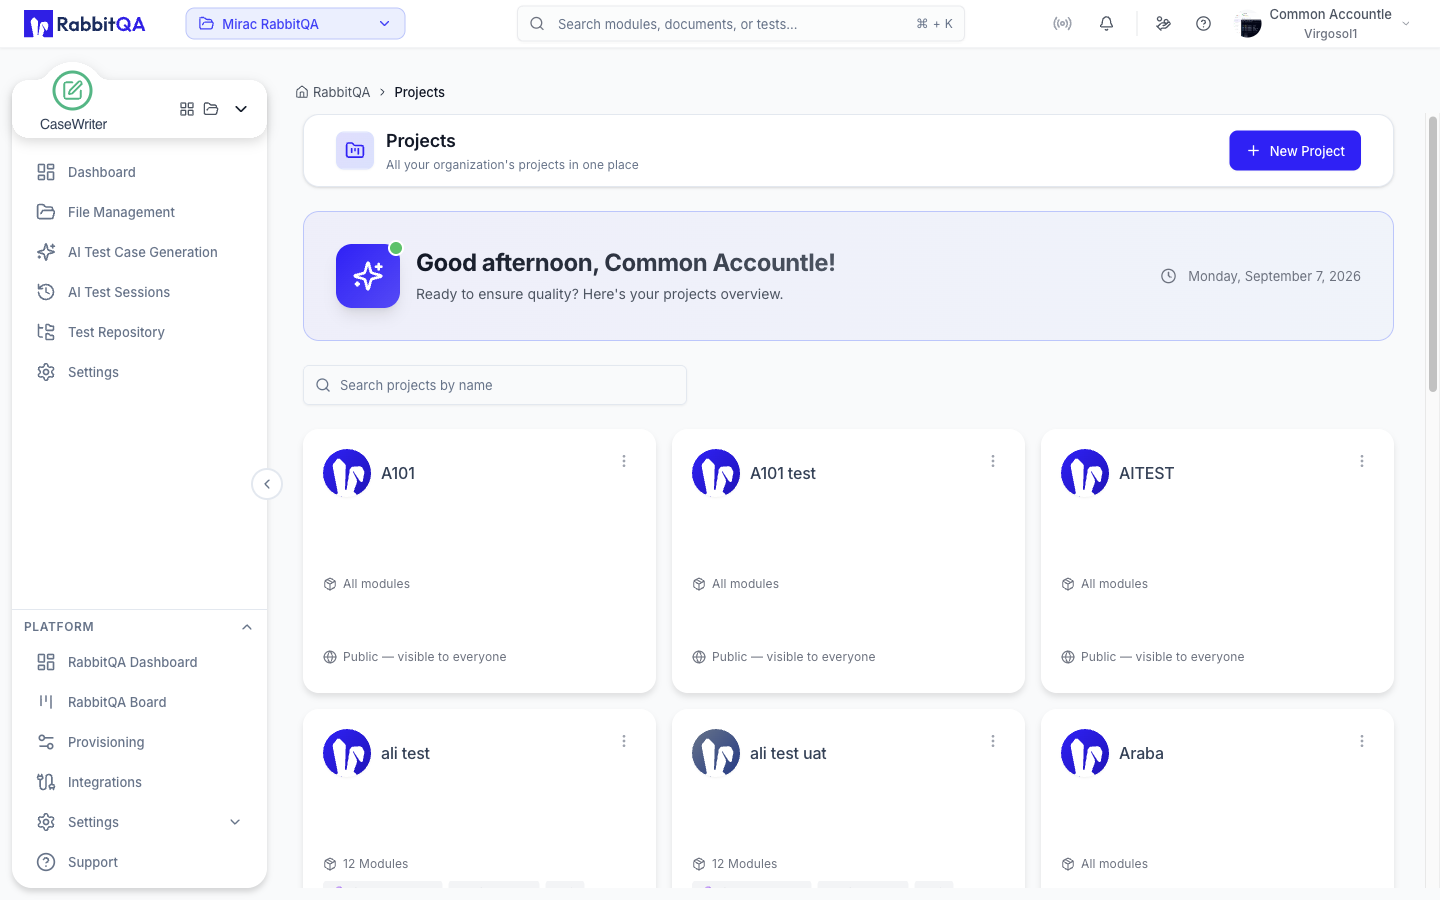Image resolution: width=1440 pixels, height=900 pixels.
Task: Open AI Test Sessions
Action: click(x=140, y=292)
